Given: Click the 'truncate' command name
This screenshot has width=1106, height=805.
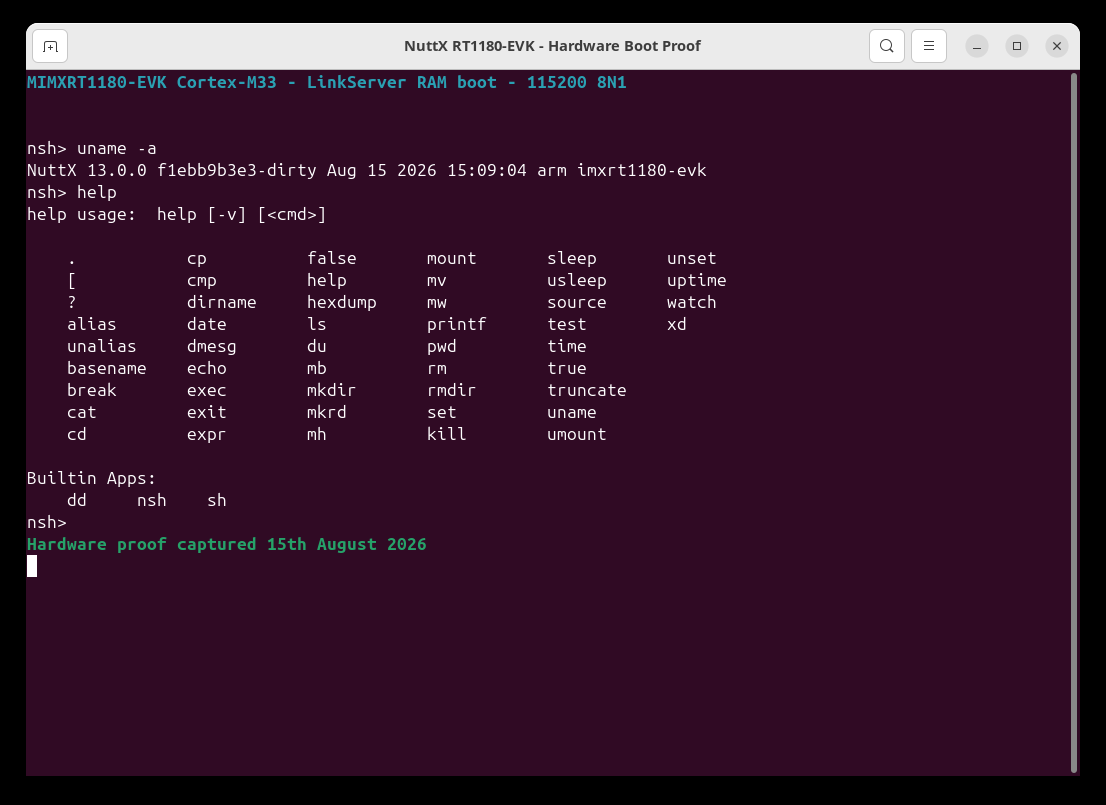Looking at the screenshot, I should pyautogui.click(x=587, y=390).
